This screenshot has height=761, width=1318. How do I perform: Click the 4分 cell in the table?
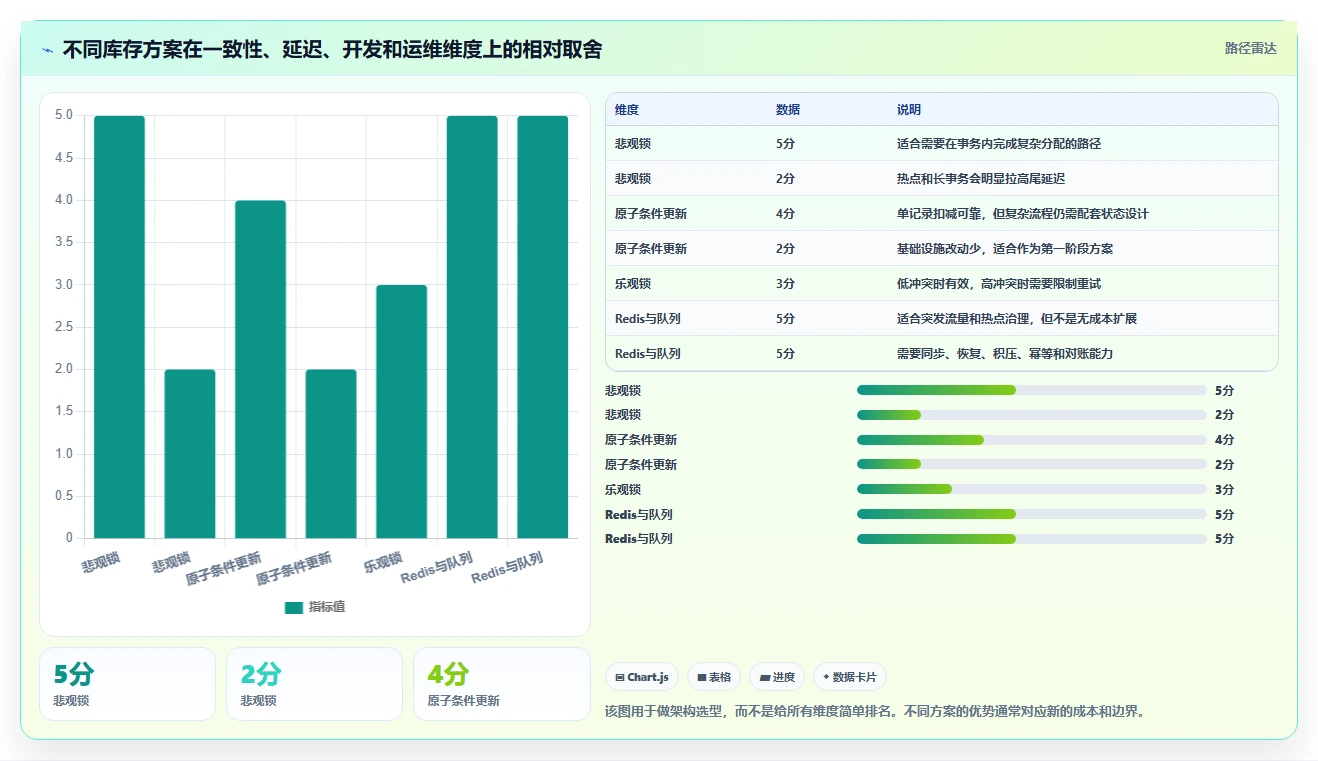pos(785,213)
